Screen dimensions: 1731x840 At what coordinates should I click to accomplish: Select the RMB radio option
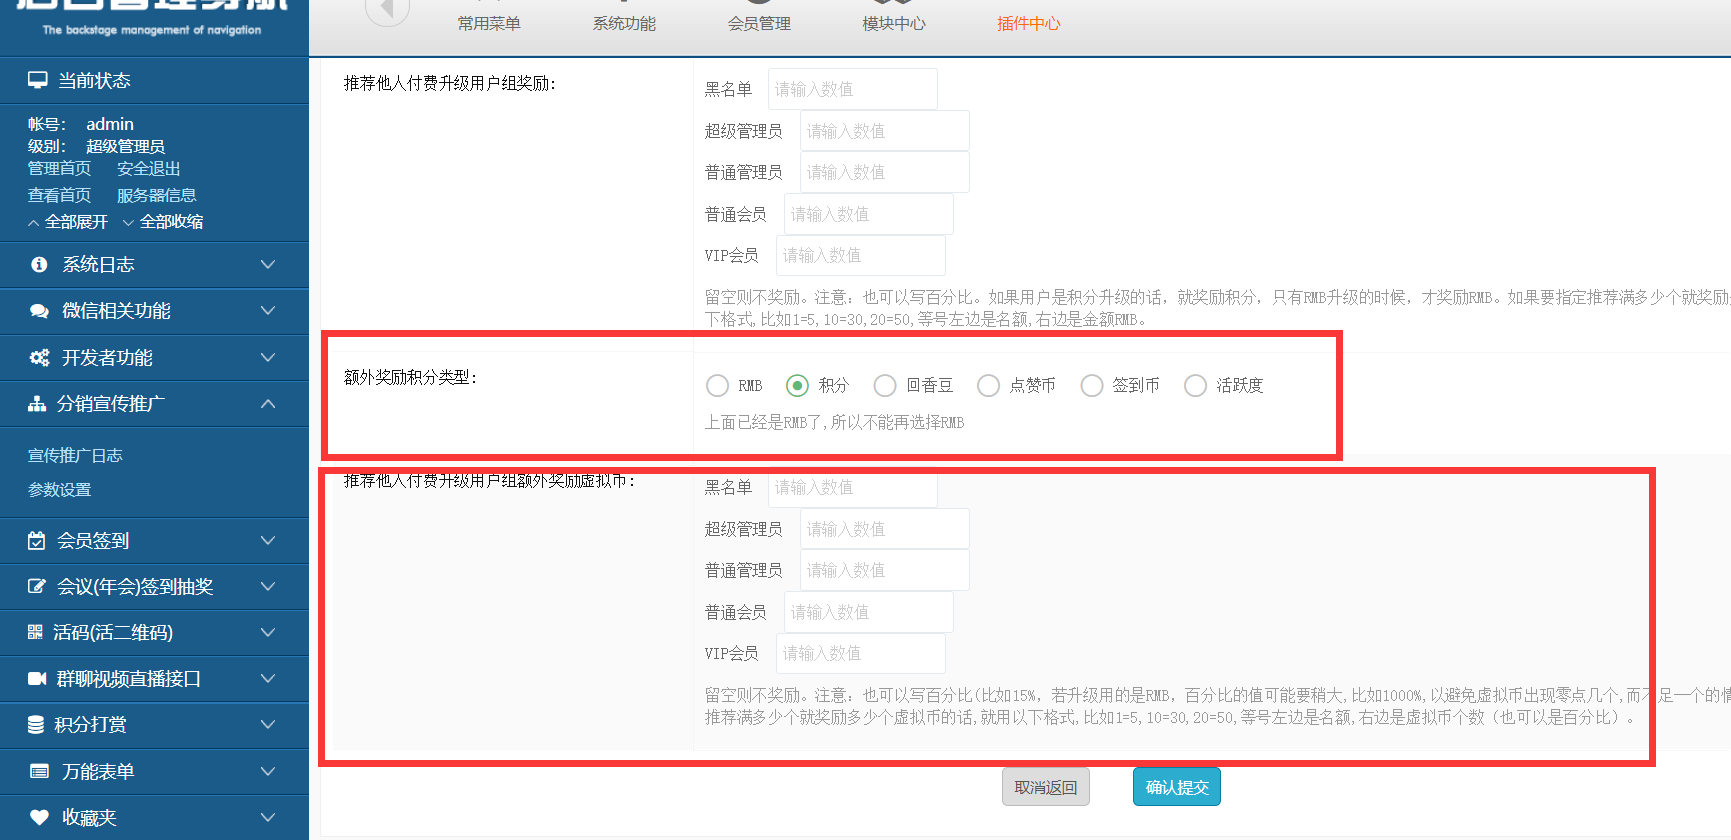click(x=717, y=386)
